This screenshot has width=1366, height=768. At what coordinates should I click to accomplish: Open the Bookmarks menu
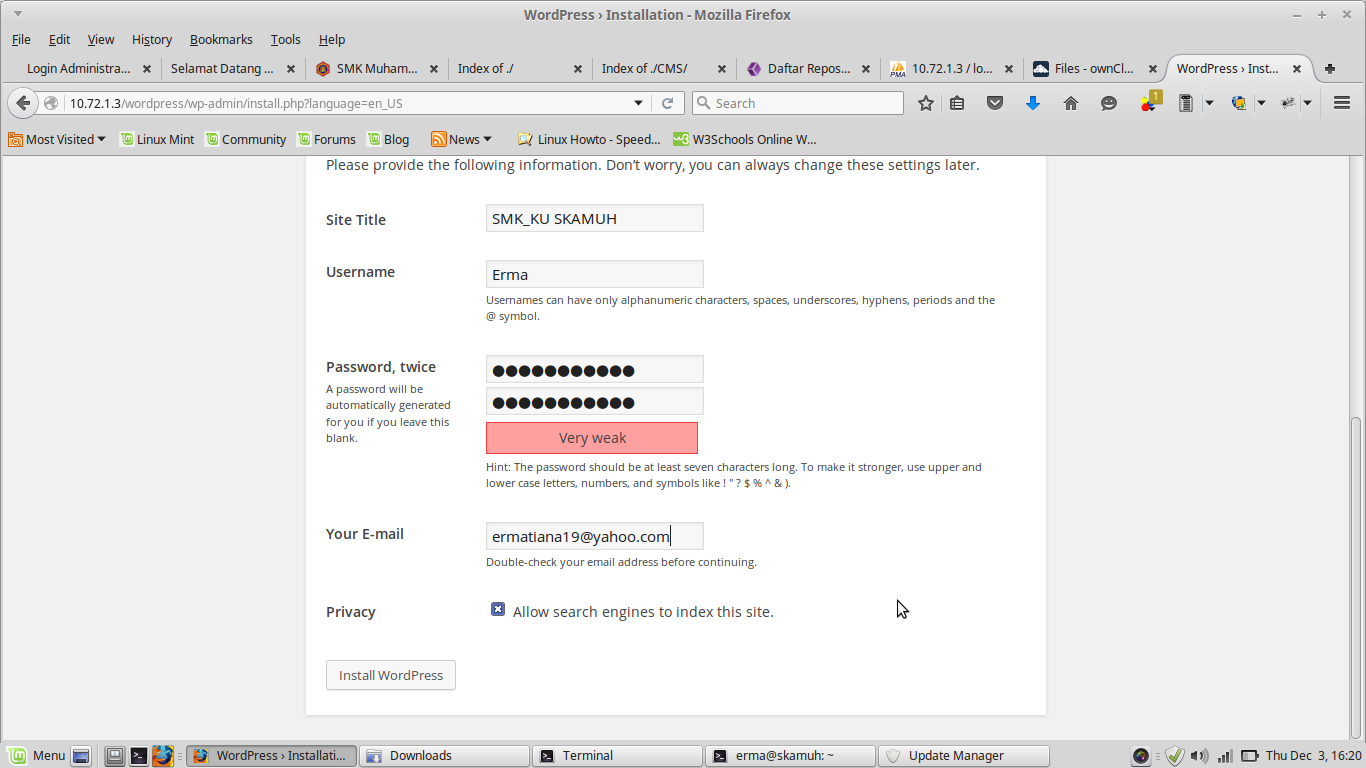(x=221, y=40)
